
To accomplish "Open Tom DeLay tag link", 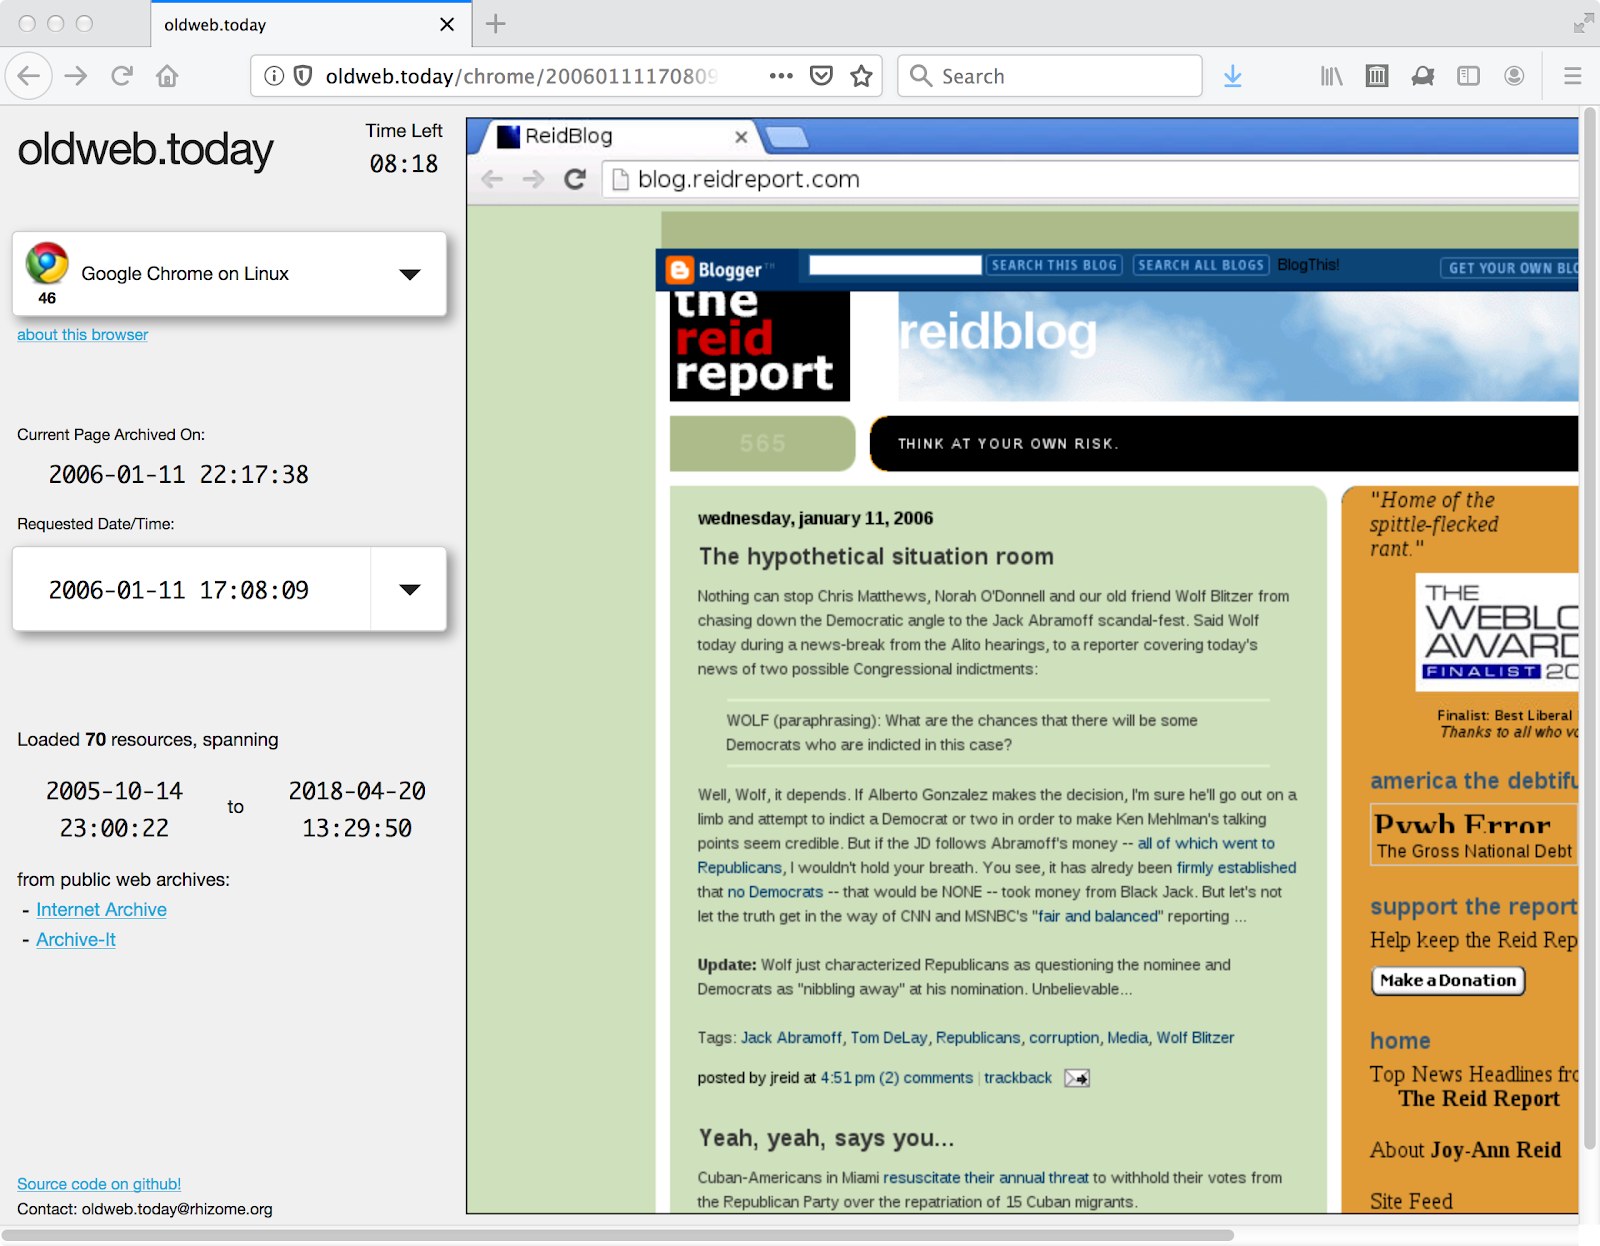I will (x=889, y=1038).
